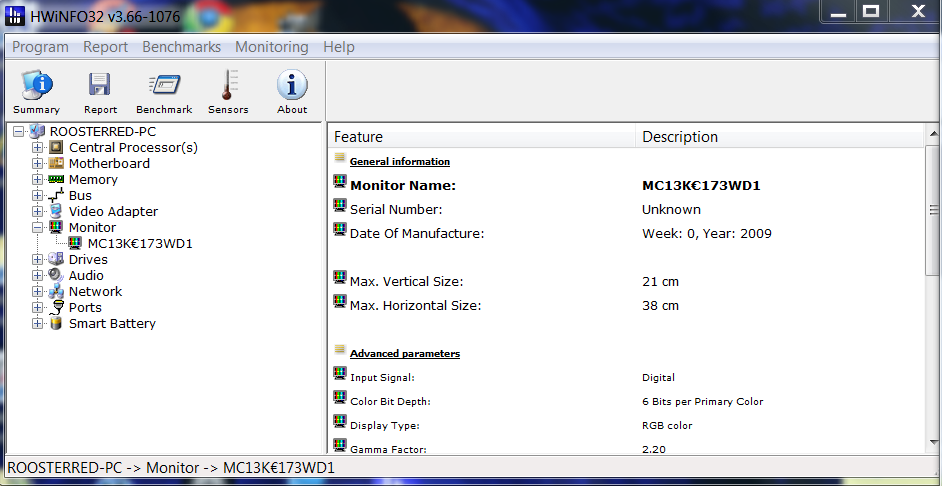Click the 'RGB color' display type value
Screen dimensions: 942x486
click(667, 425)
